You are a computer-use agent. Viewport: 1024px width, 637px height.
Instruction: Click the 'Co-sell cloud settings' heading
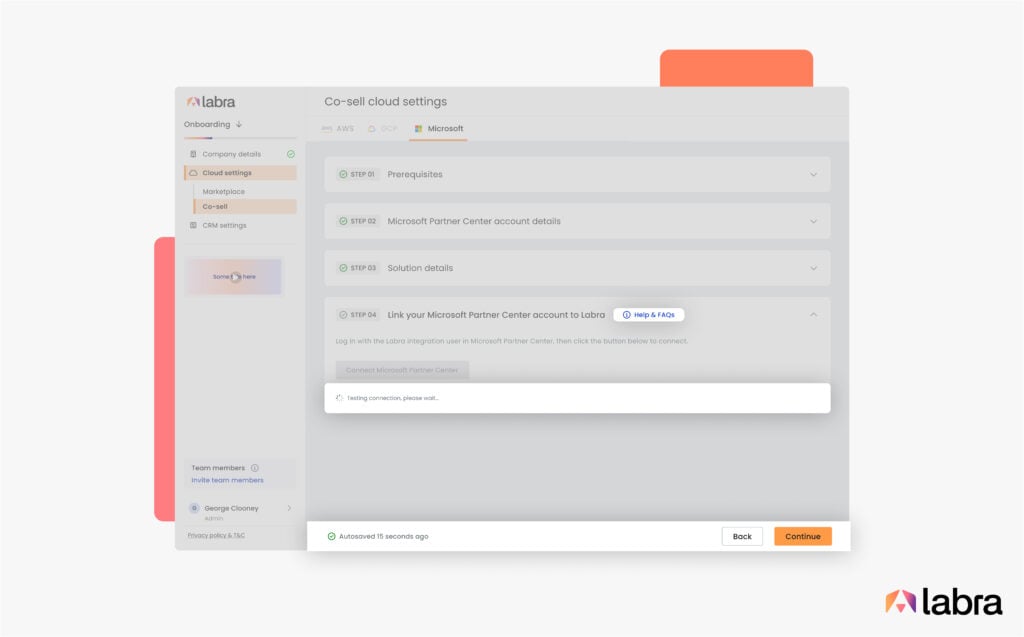[x=385, y=101]
